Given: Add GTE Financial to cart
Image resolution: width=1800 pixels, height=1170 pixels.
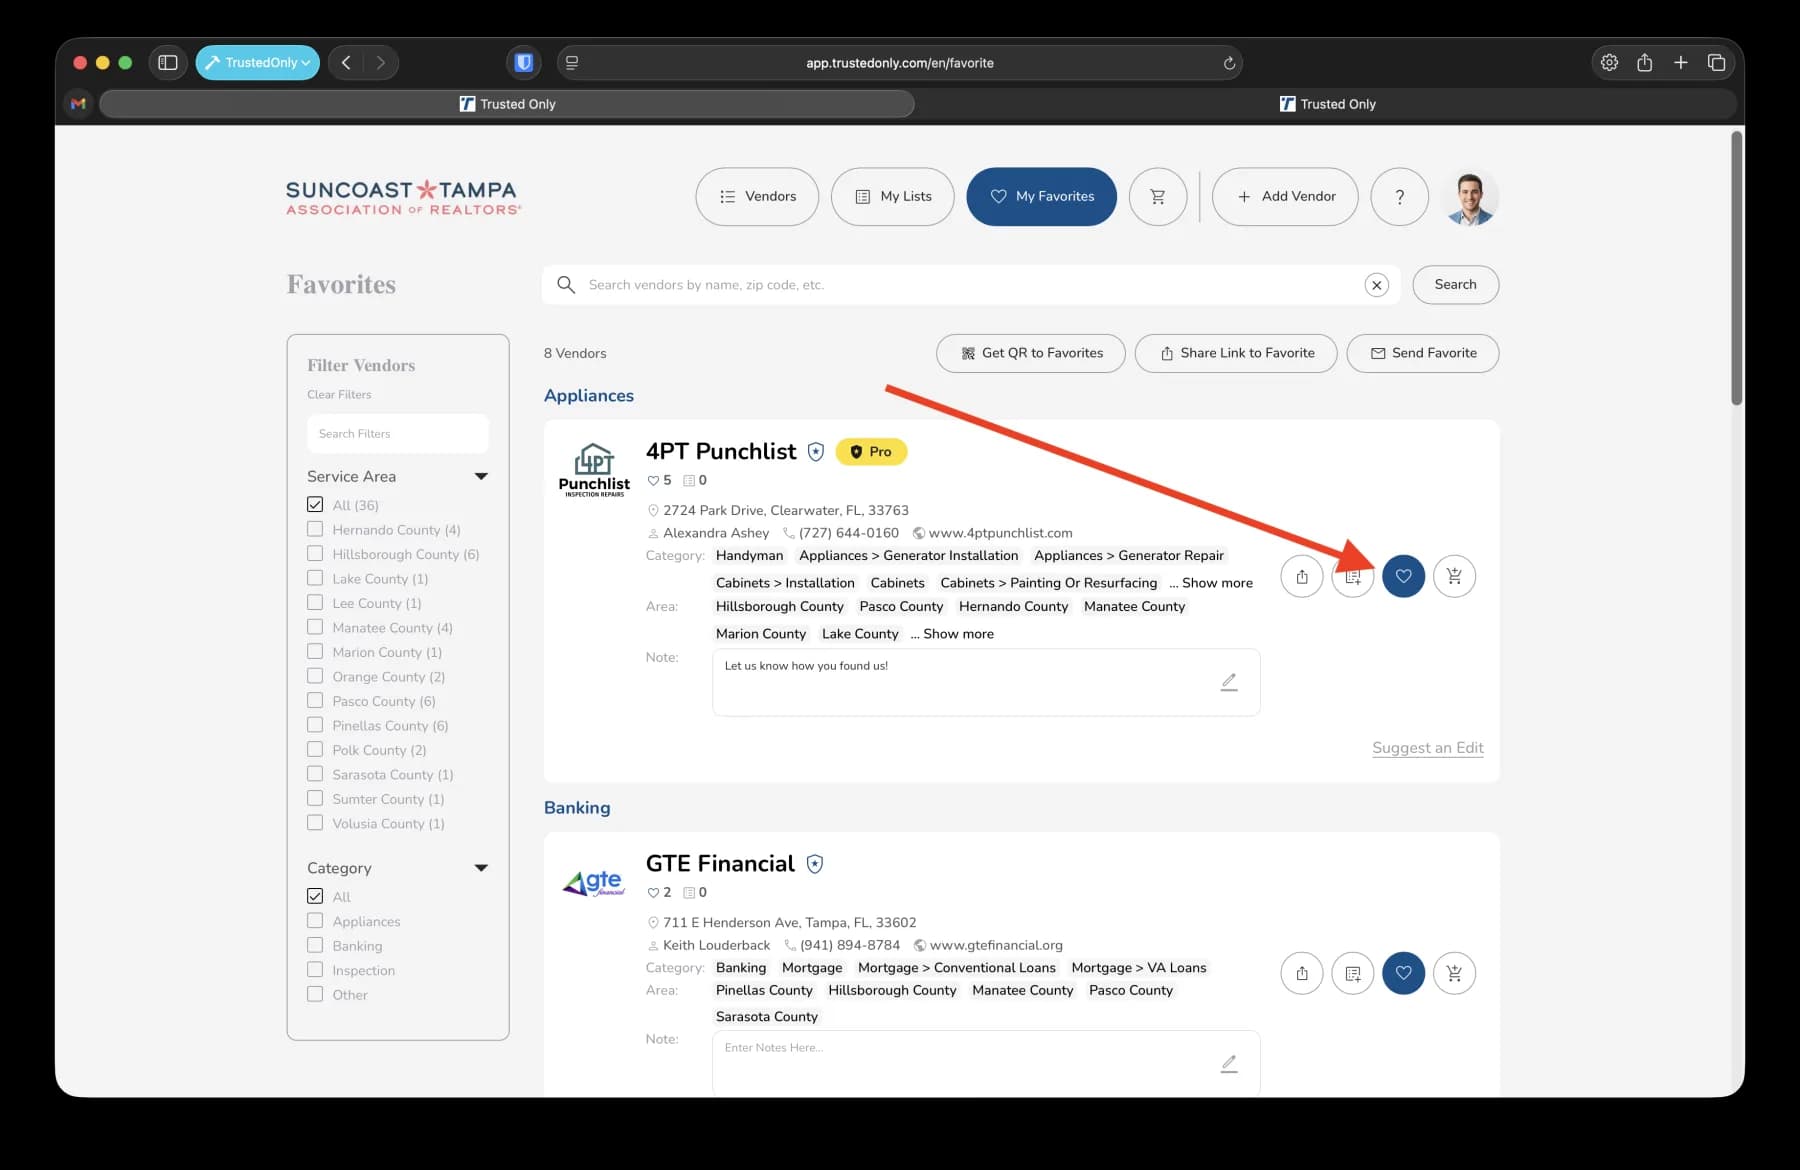Looking at the screenshot, I should 1454,973.
